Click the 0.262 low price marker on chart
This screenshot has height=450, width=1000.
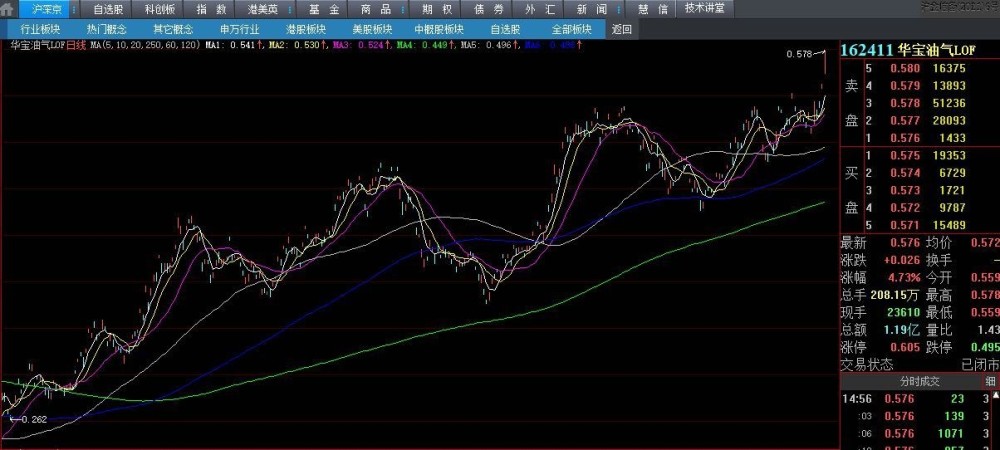tap(34, 419)
